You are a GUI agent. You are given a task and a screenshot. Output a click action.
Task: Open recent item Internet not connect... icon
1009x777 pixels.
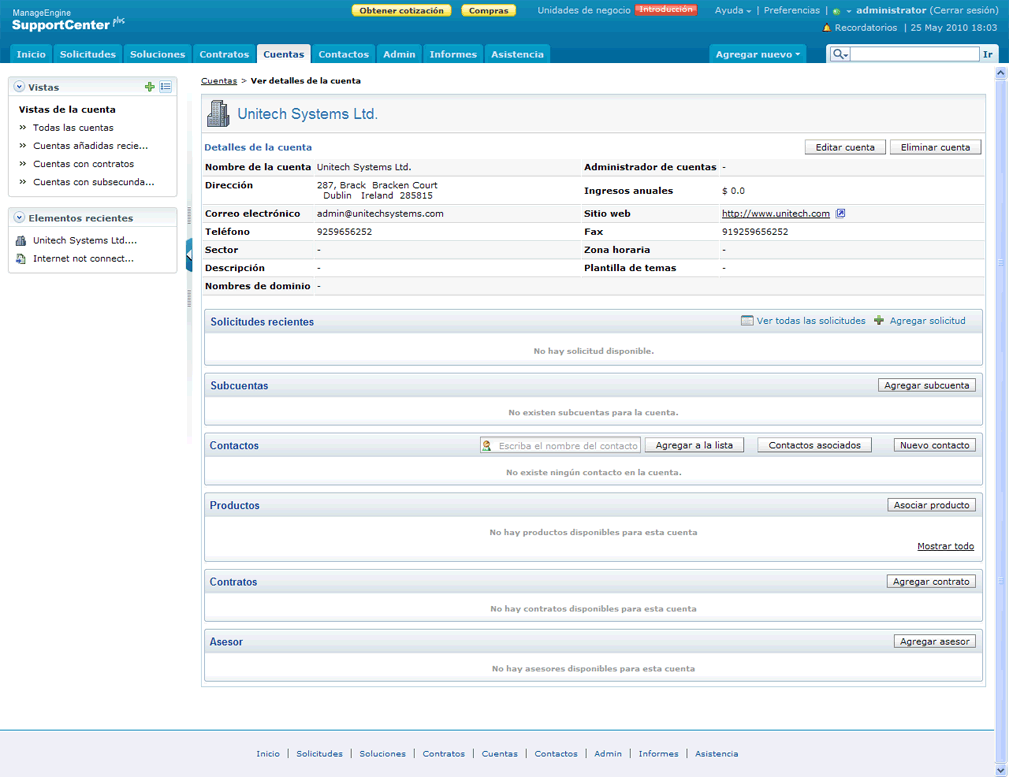pyautogui.click(x=21, y=258)
